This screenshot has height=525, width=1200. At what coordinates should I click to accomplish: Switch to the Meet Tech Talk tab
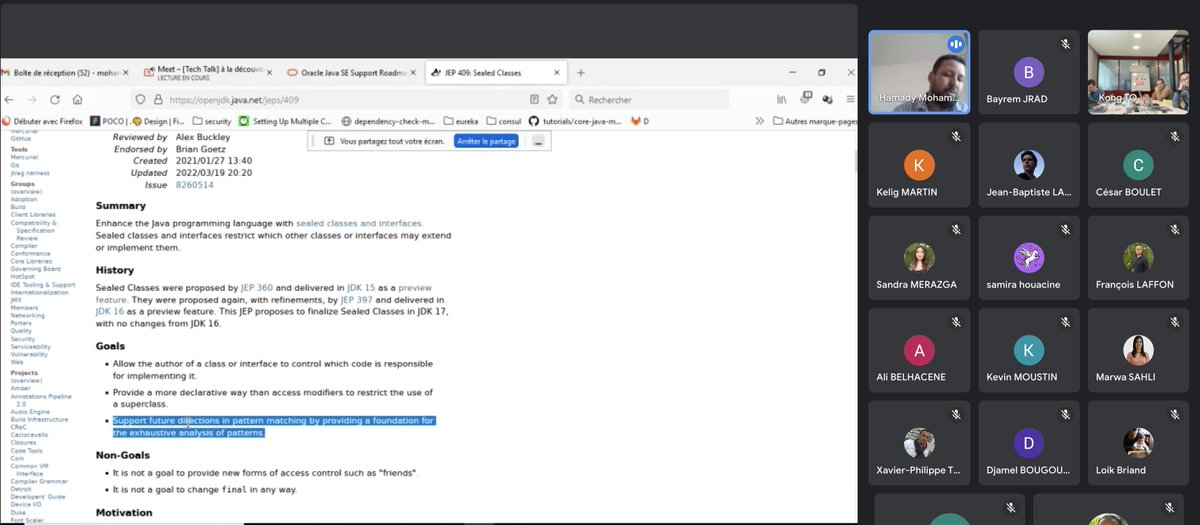(x=206, y=72)
